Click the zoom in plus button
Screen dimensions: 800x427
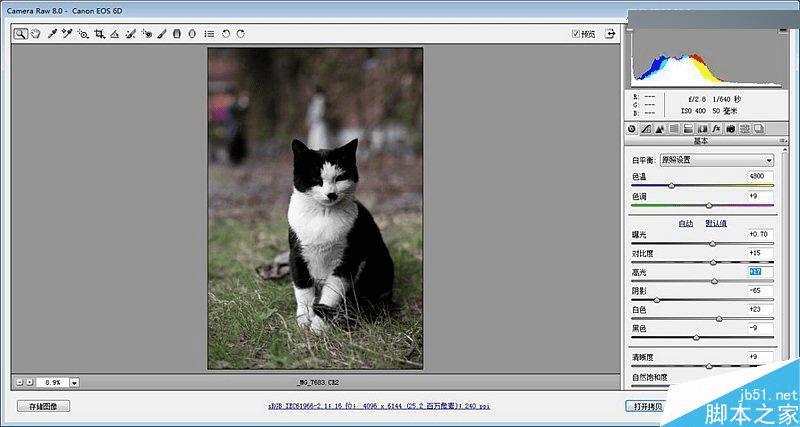(x=30, y=382)
